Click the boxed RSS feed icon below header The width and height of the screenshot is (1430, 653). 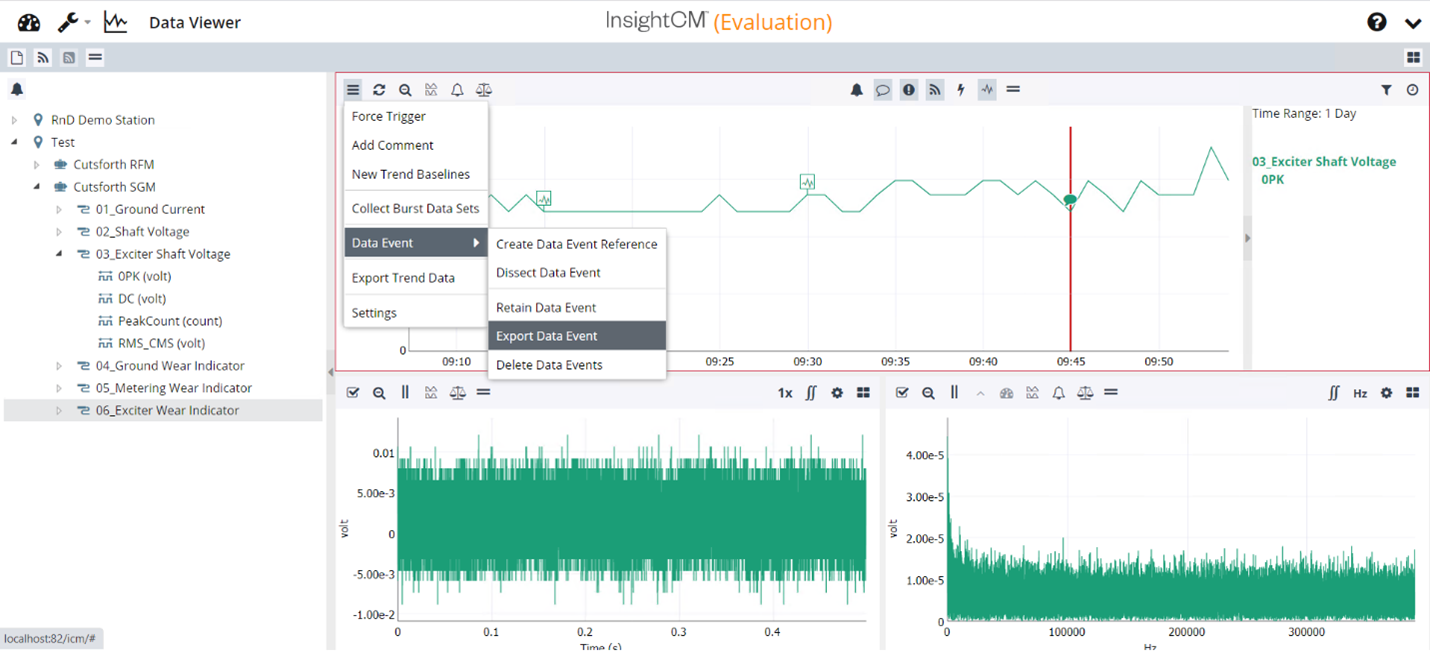(x=69, y=58)
